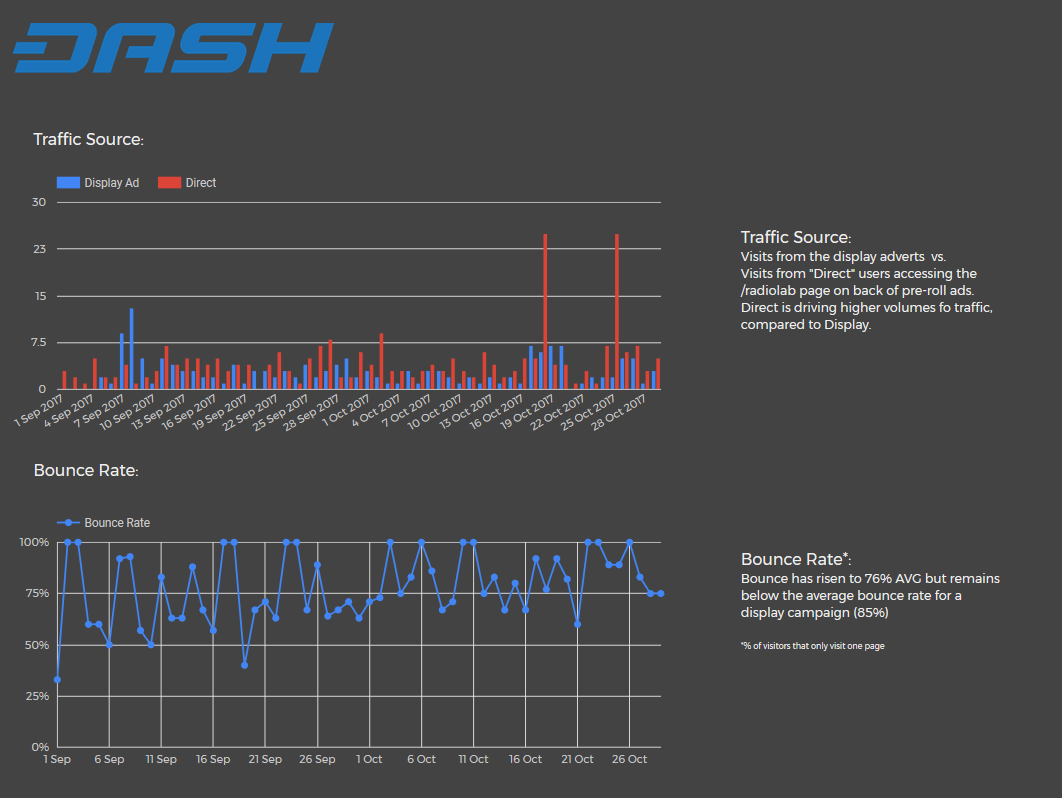Viewport: 1062px width, 798px height.
Task: Click the tall red Direct bar near 26 Oct
Action: (617, 312)
